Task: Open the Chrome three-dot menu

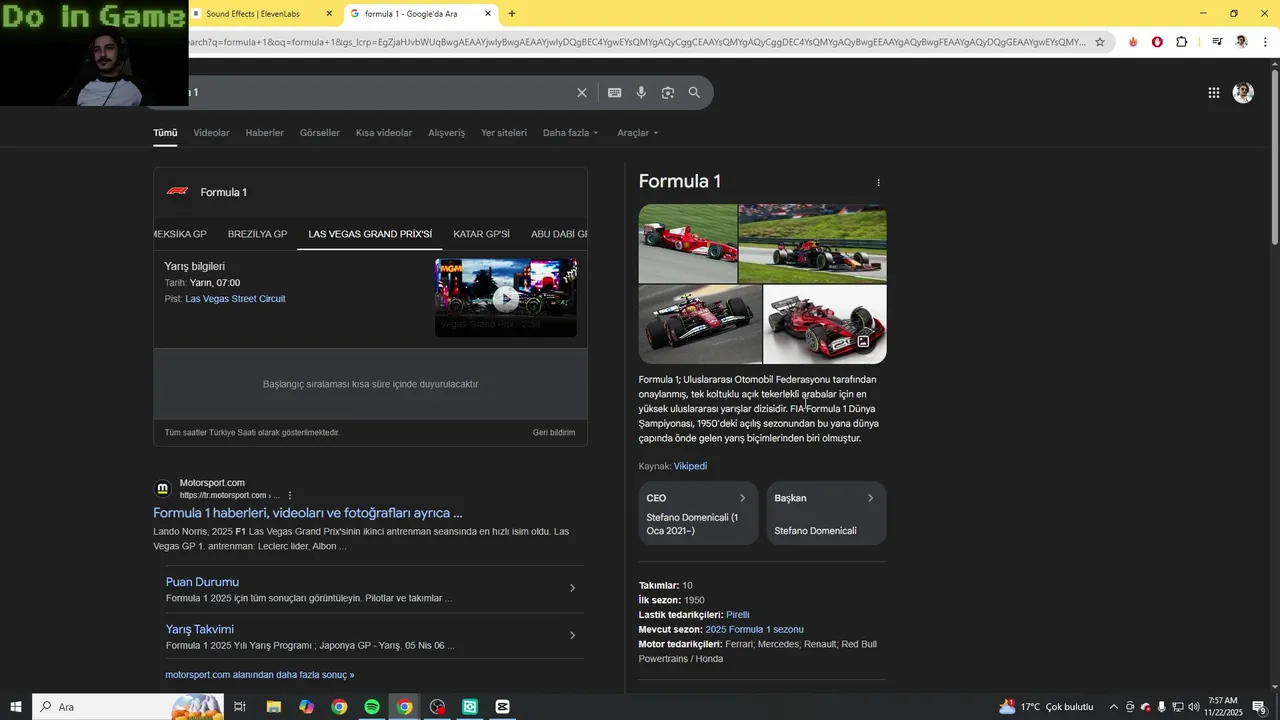Action: (x=1265, y=42)
